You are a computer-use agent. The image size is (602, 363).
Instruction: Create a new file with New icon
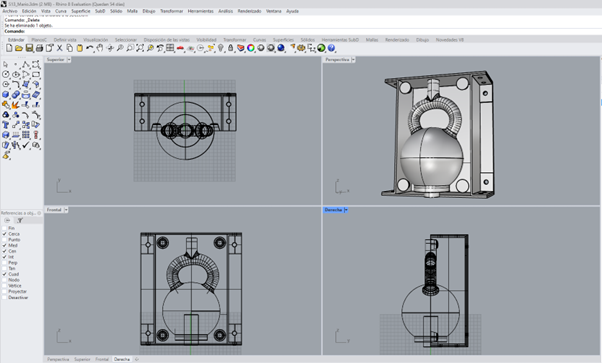(9, 48)
